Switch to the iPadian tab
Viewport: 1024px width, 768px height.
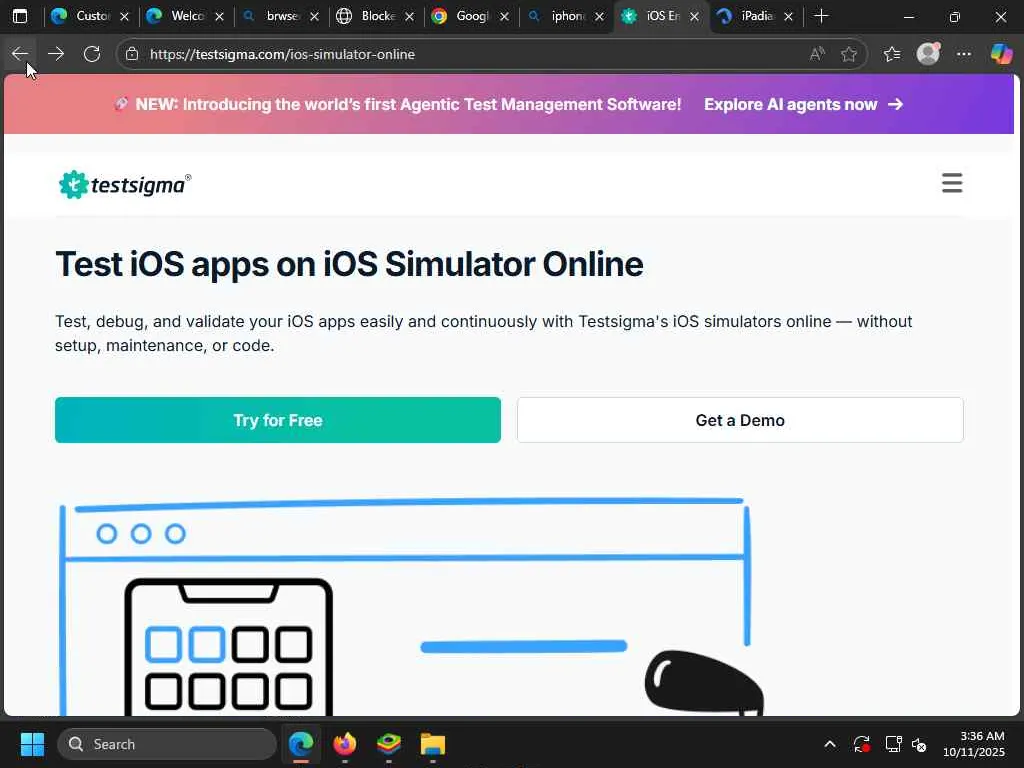pyautogui.click(x=746, y=16)
